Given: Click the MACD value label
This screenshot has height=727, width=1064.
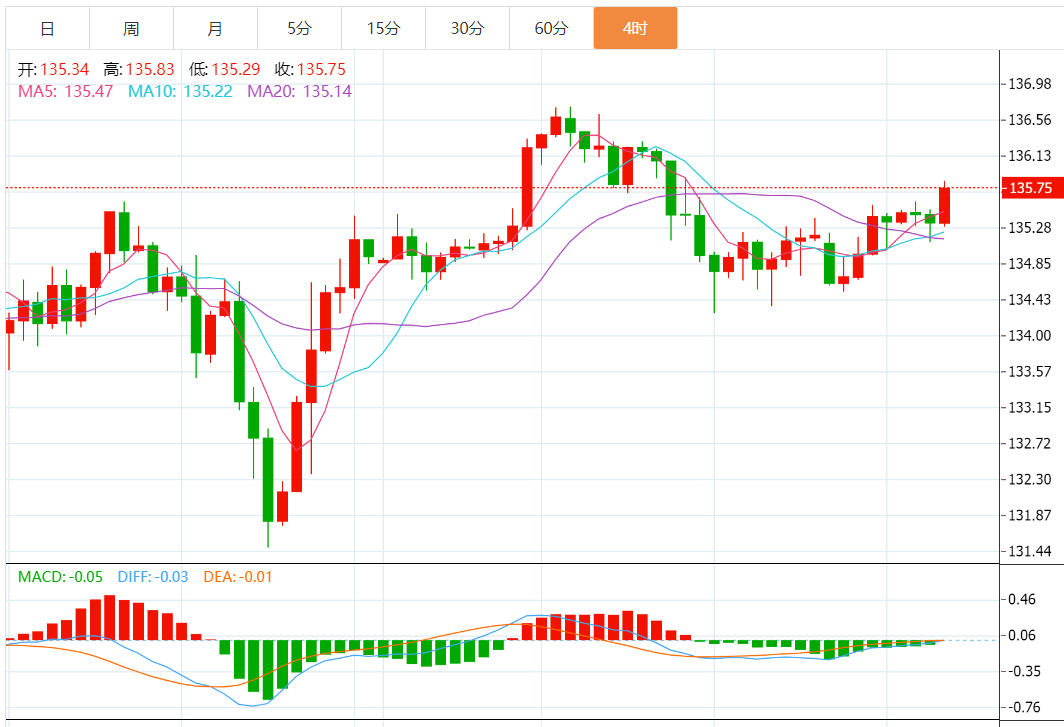Looking at the screenshot, I should point(60,577).
